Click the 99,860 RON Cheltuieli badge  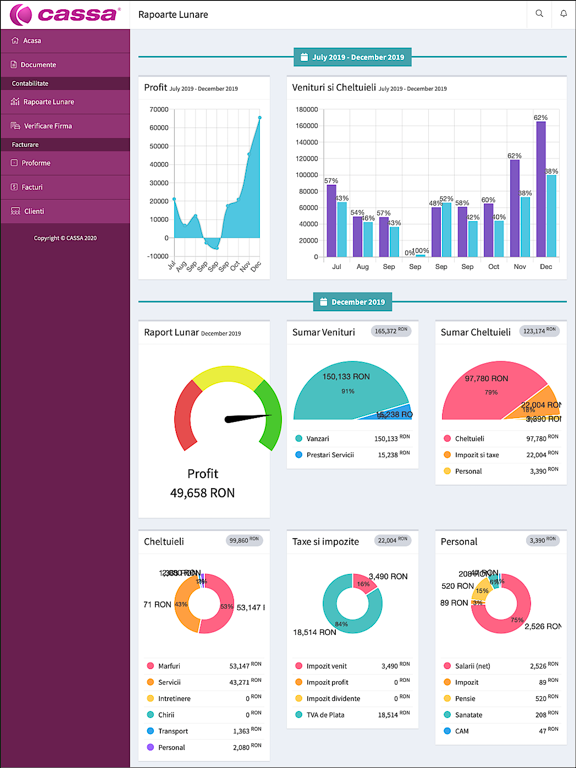tap(244, 540)
